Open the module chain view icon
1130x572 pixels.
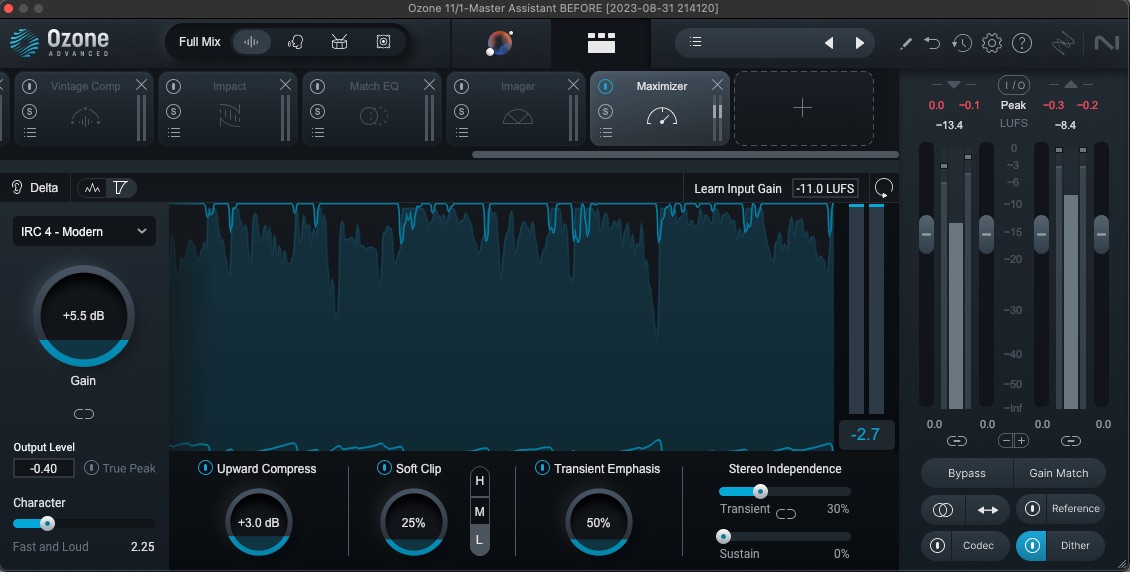(x=601, y=43)
